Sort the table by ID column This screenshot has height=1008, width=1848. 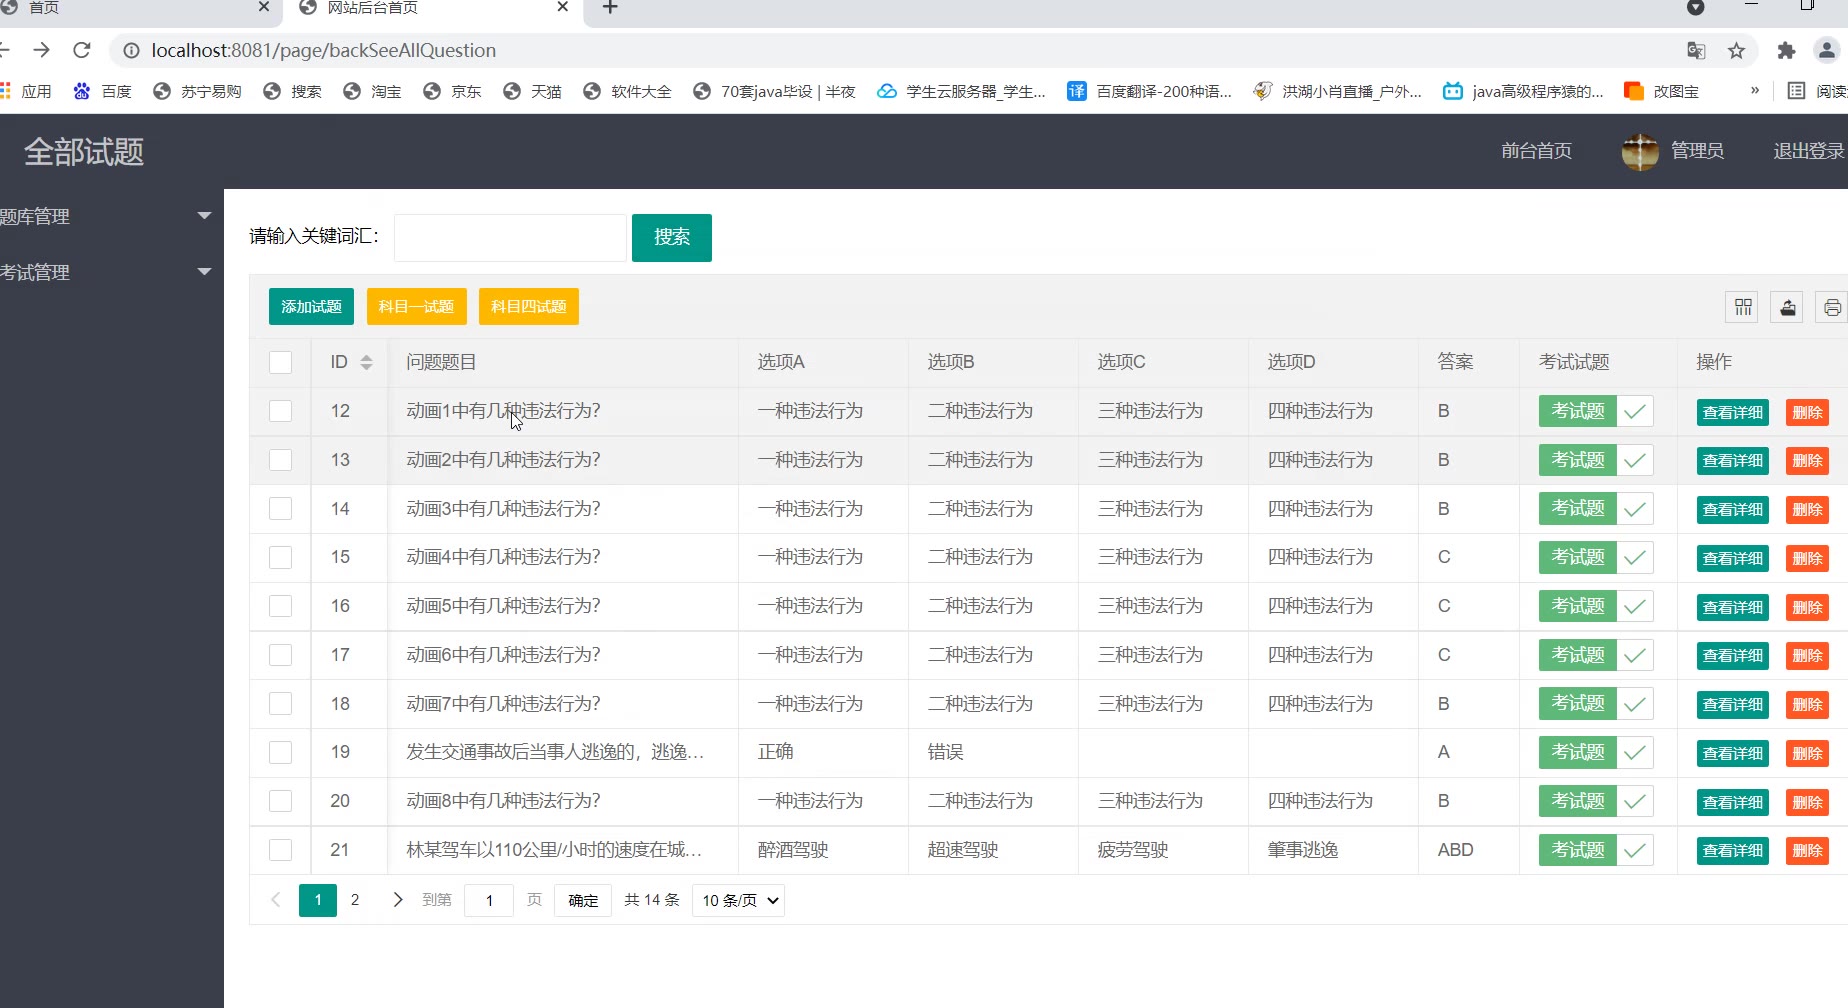pos(366,362)
